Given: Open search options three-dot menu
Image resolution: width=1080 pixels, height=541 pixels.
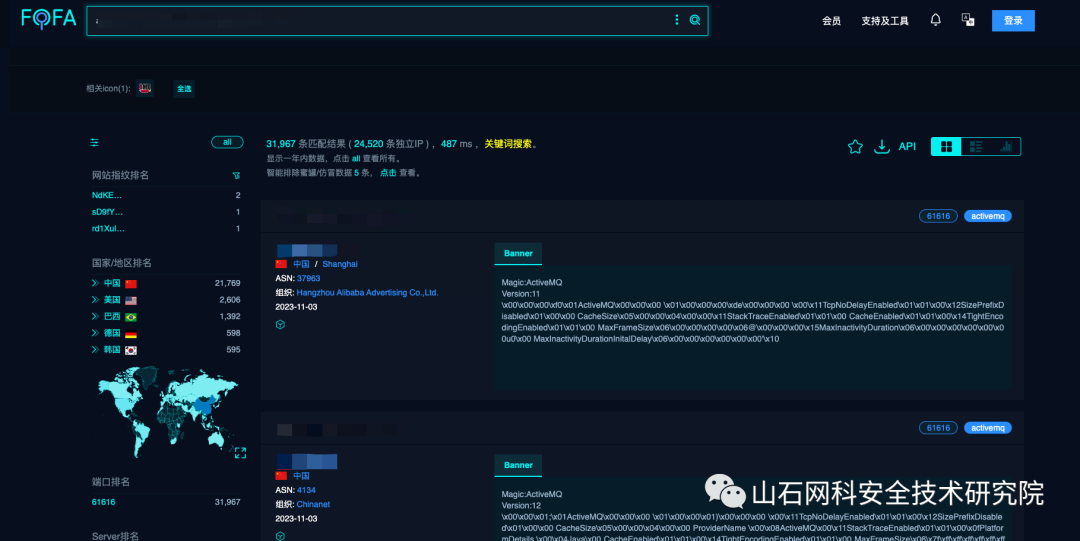Looking at the screenshot, I should 676,20.
